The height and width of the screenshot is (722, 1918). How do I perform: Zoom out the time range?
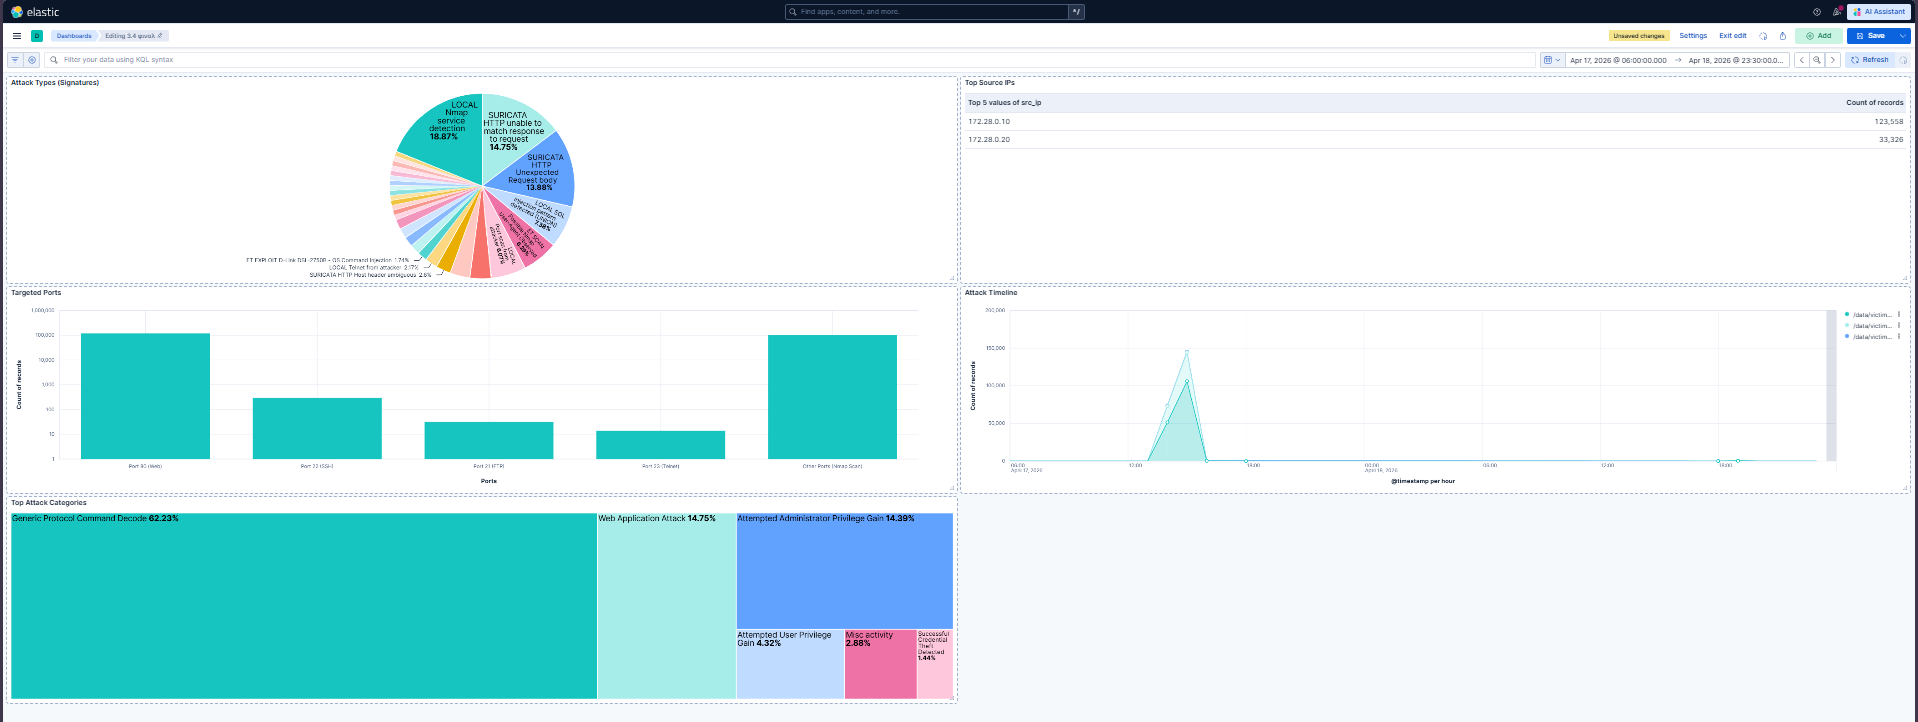[x=1817, y=60]
